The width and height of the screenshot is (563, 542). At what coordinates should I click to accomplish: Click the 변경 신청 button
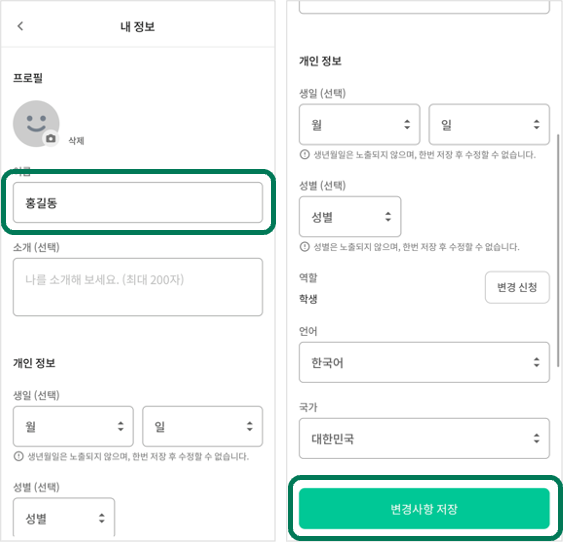[x=517, y=287]
